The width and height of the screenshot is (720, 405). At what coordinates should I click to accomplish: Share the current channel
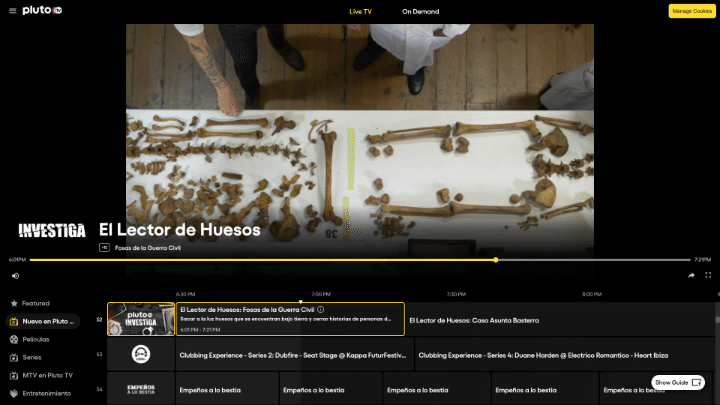coord(691,276)
